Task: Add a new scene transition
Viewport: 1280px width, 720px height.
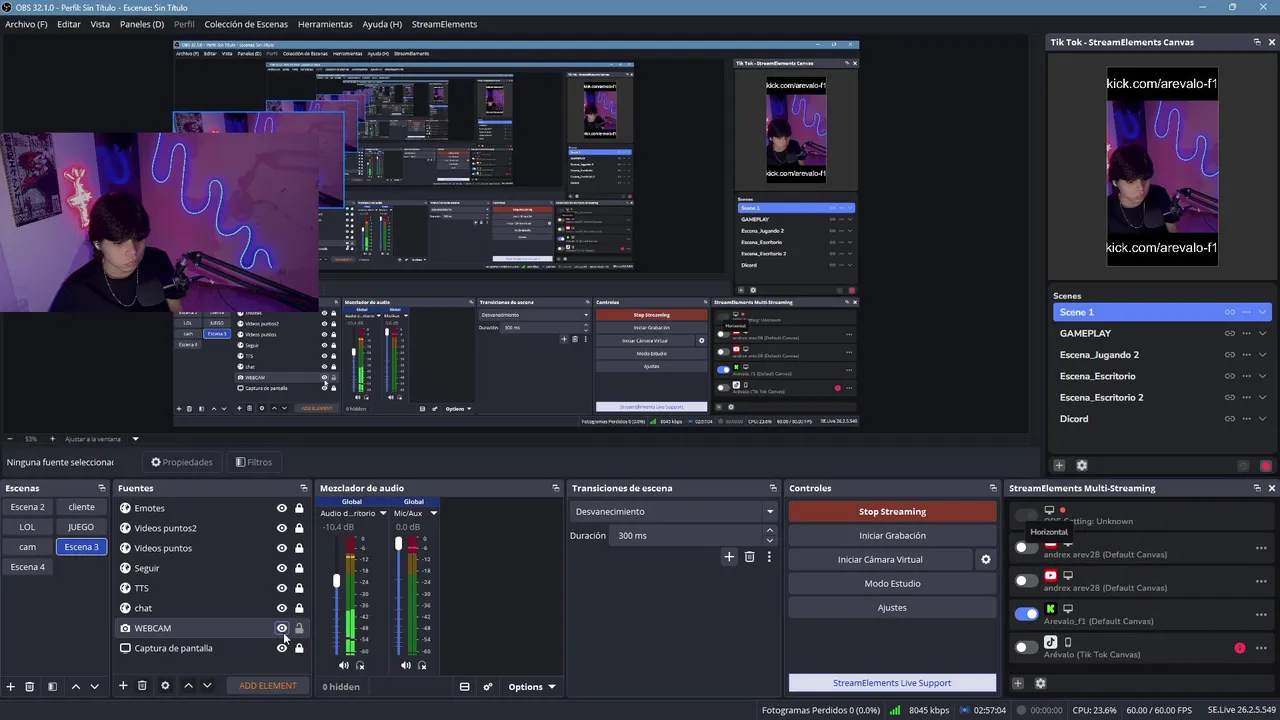Action: (729, 557)
